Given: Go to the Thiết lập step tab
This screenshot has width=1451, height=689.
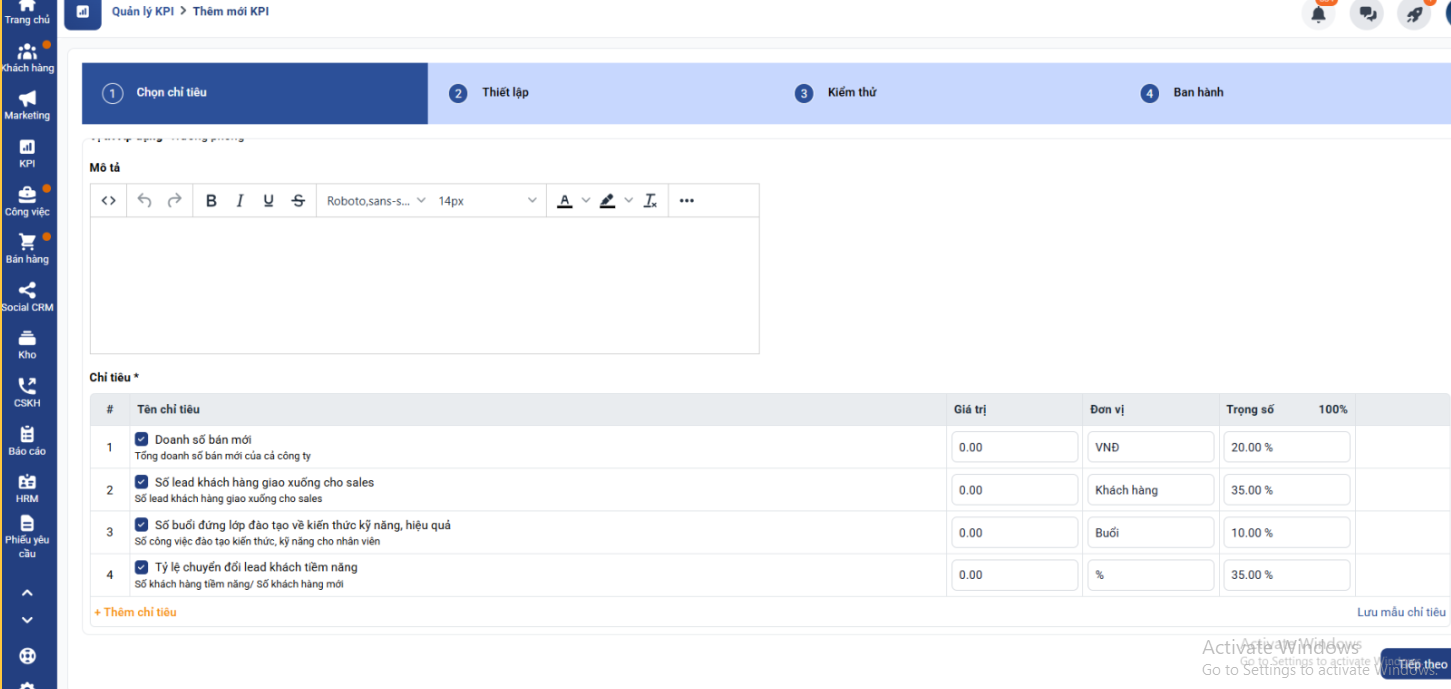Looking at the screenshot, I should coord(505,93).
